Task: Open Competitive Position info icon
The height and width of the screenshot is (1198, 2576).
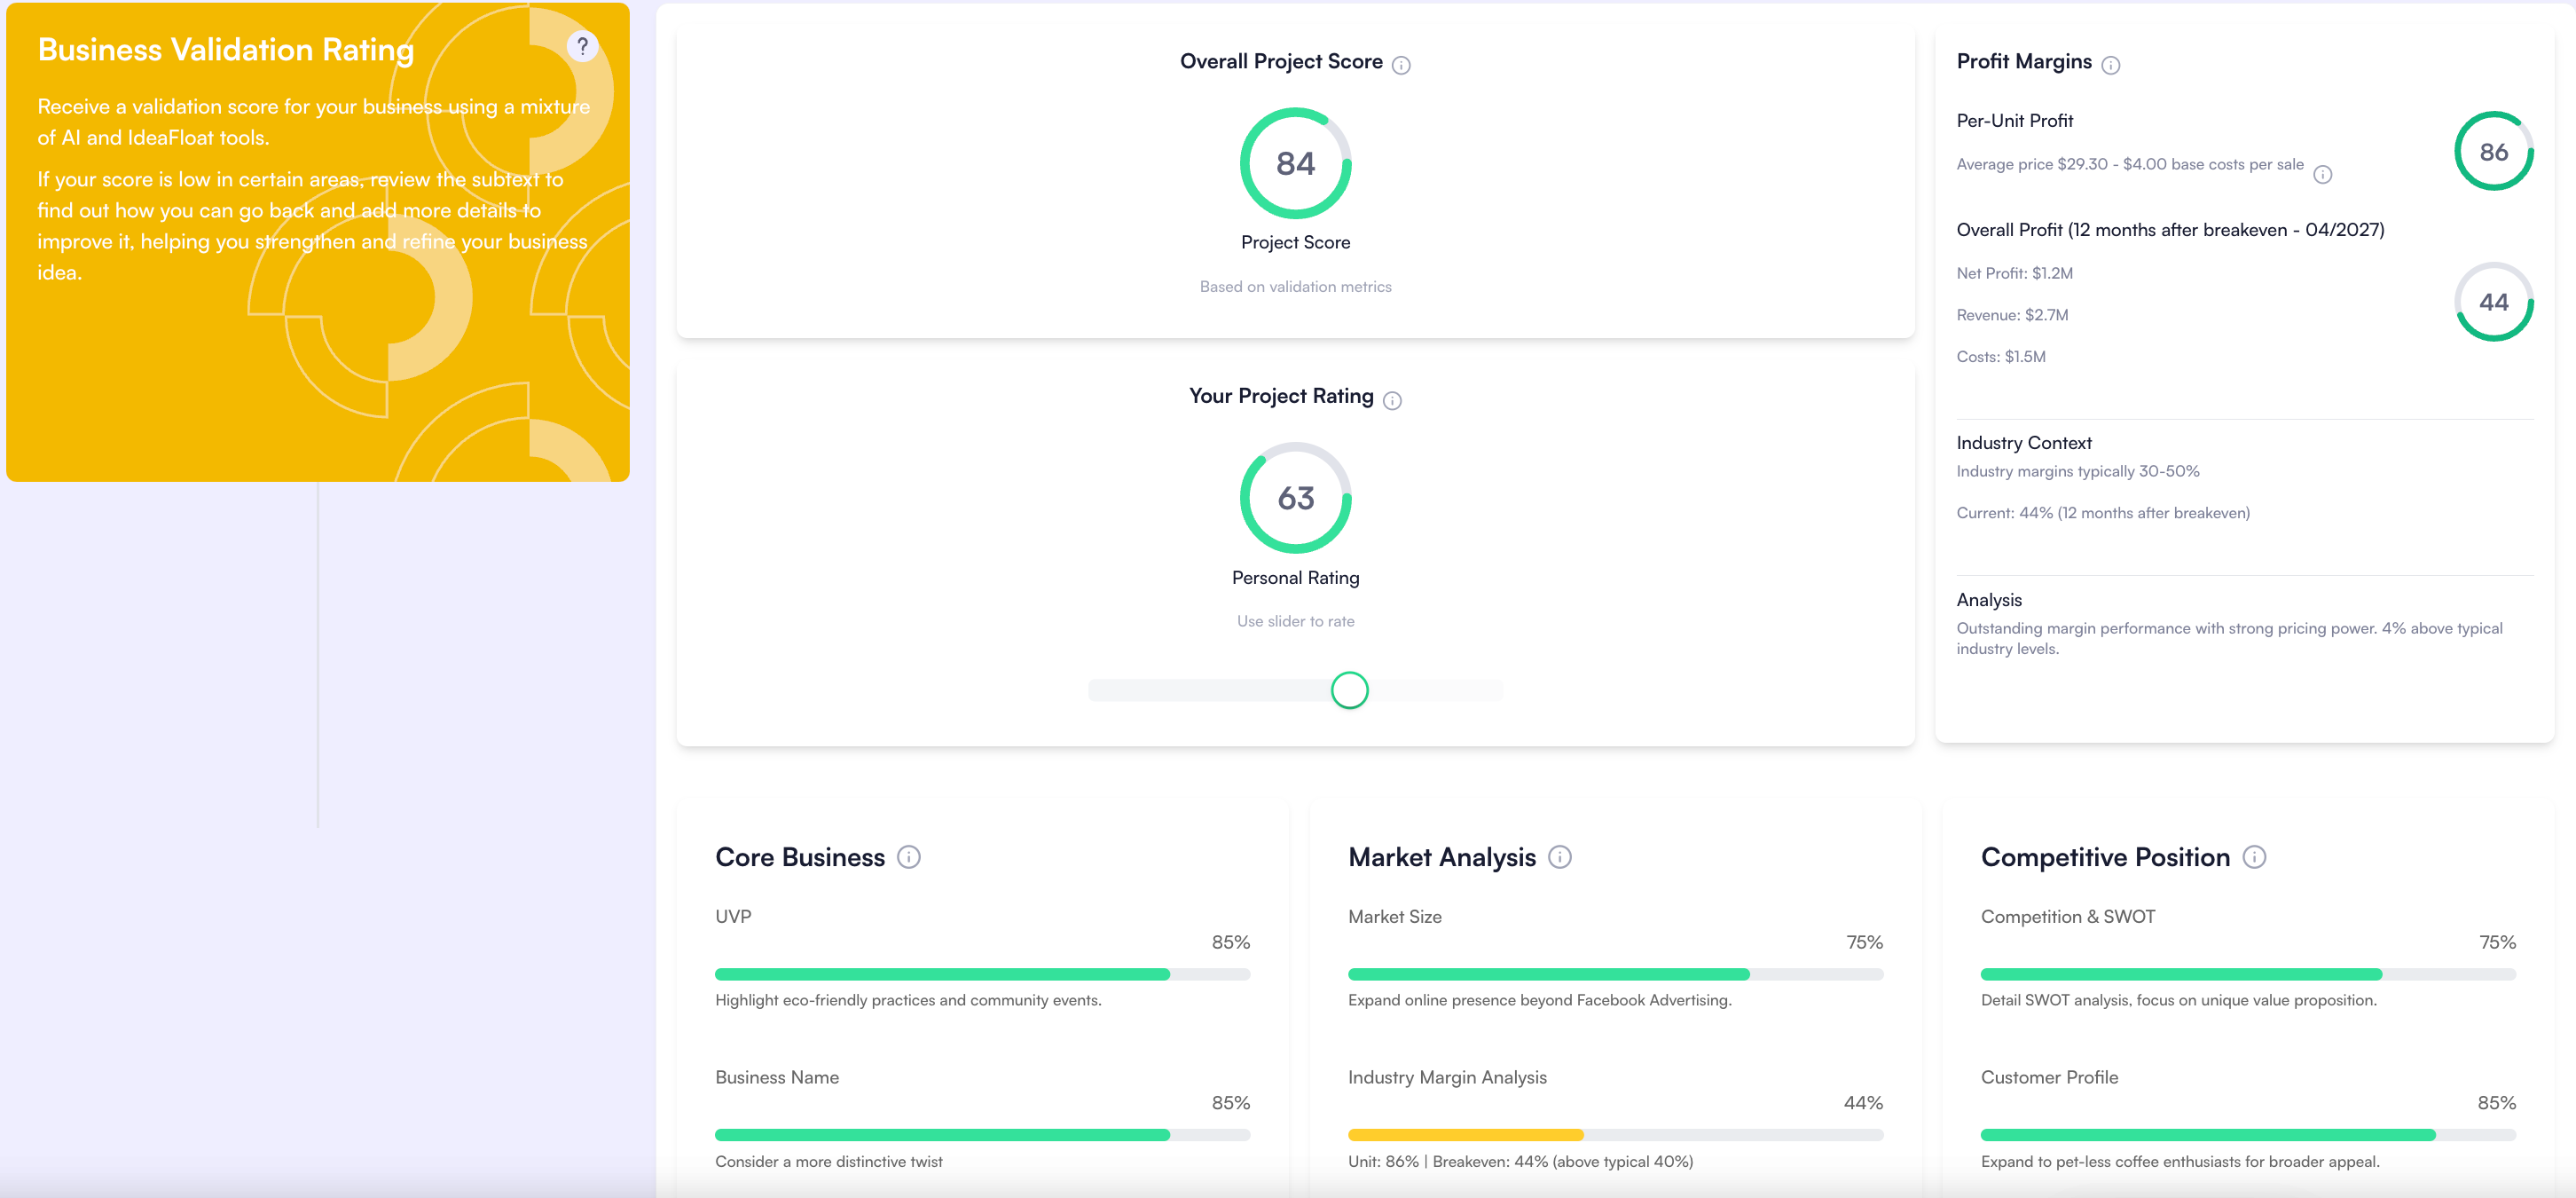Action: (2253, 857)
